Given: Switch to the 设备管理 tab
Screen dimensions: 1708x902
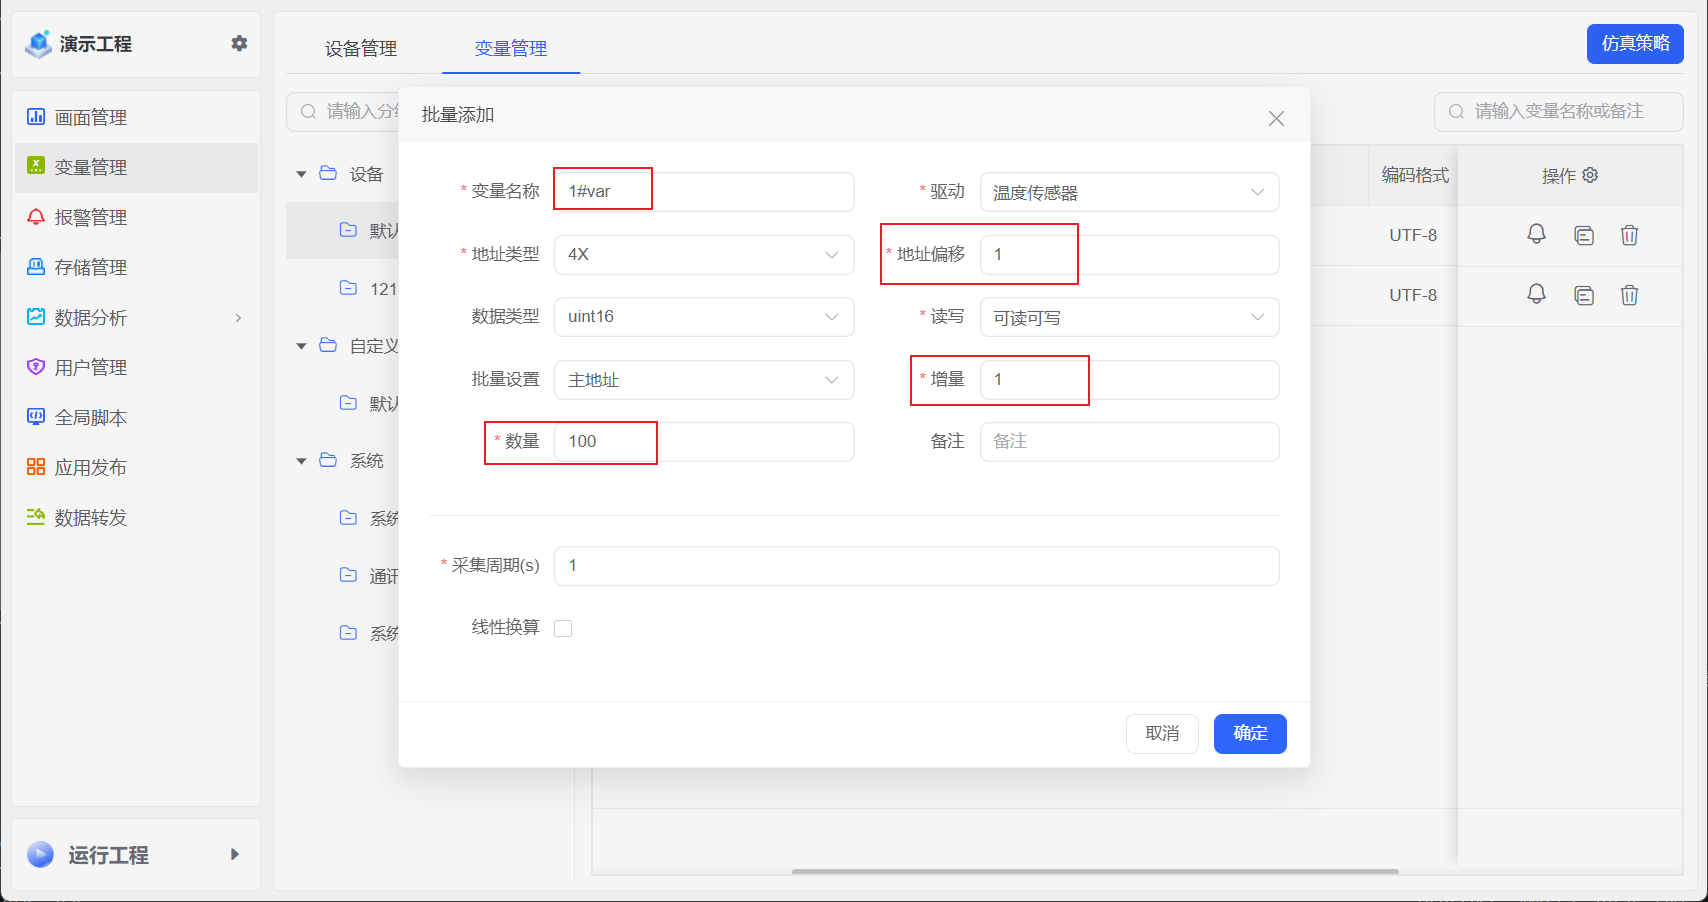Looking at the screenshot, I should tap(359, 47).
